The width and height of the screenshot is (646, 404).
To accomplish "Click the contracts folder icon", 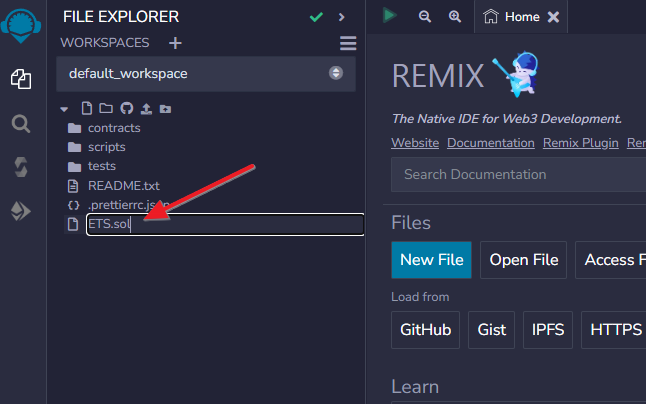I will pos(74,128).
